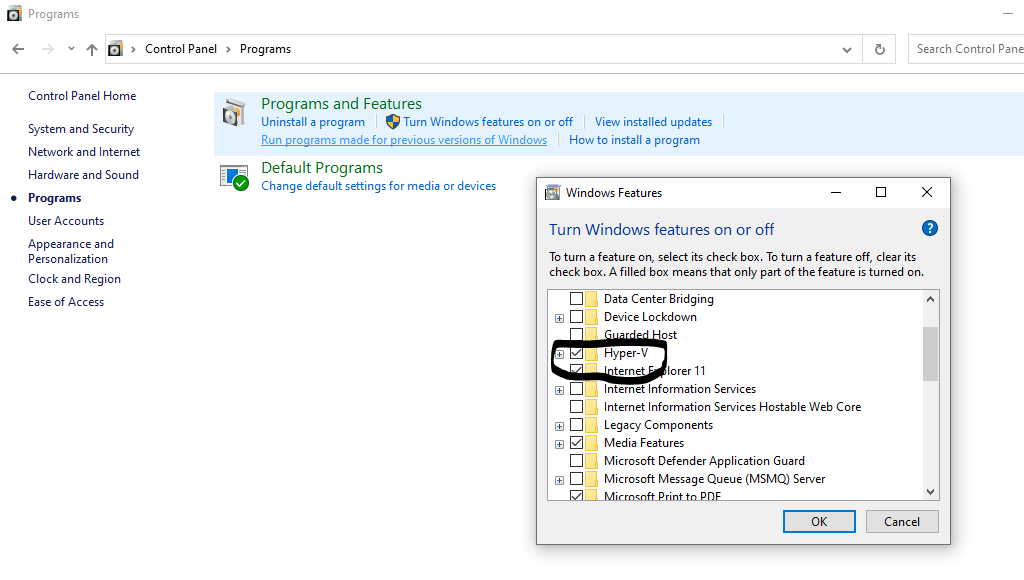Click the Back navigation arrow
This screenshot has height=580, width=1024.
pos(18,49)
